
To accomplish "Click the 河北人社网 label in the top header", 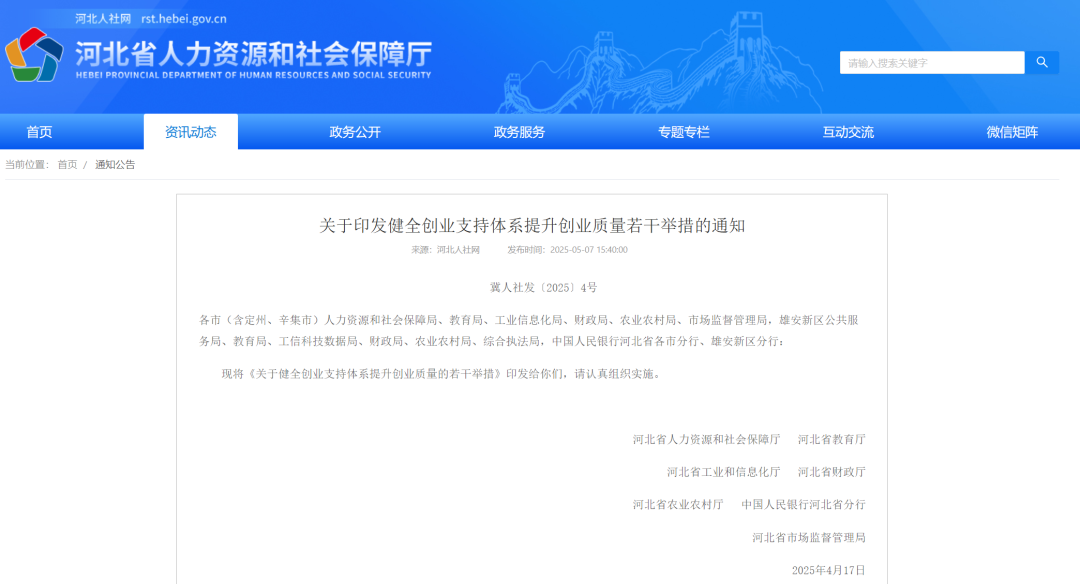I will (103, 18).
